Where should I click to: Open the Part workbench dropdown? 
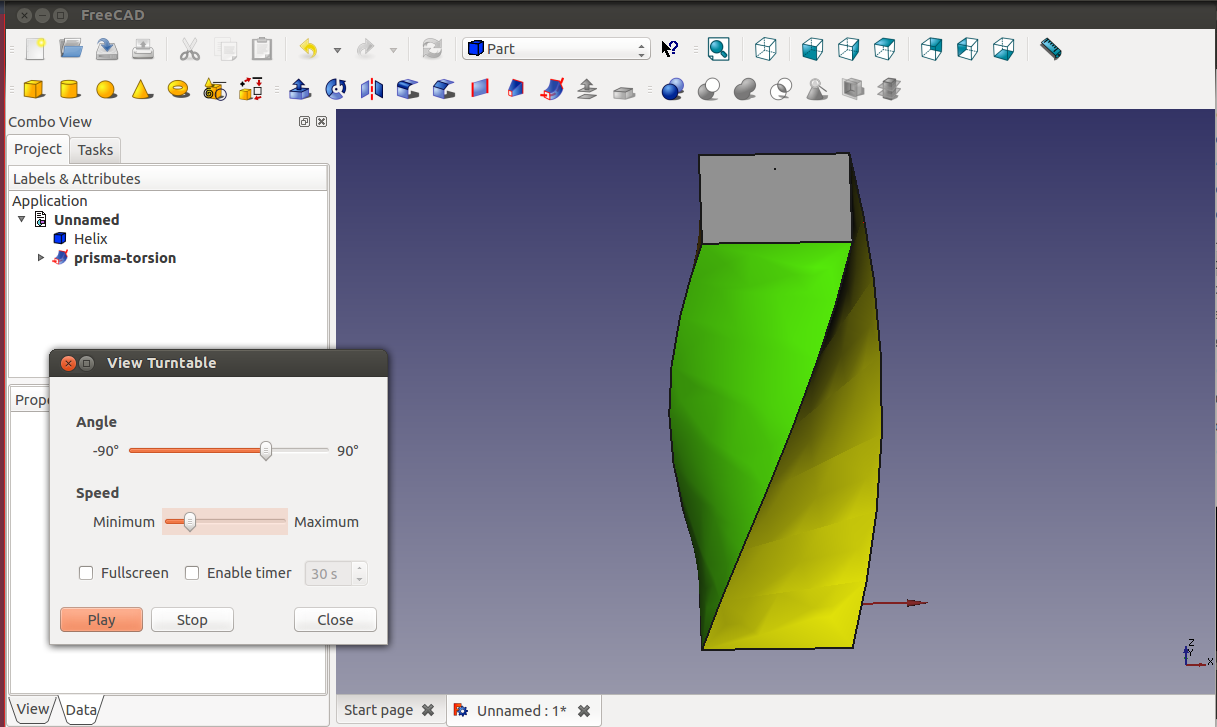(556, 49)
